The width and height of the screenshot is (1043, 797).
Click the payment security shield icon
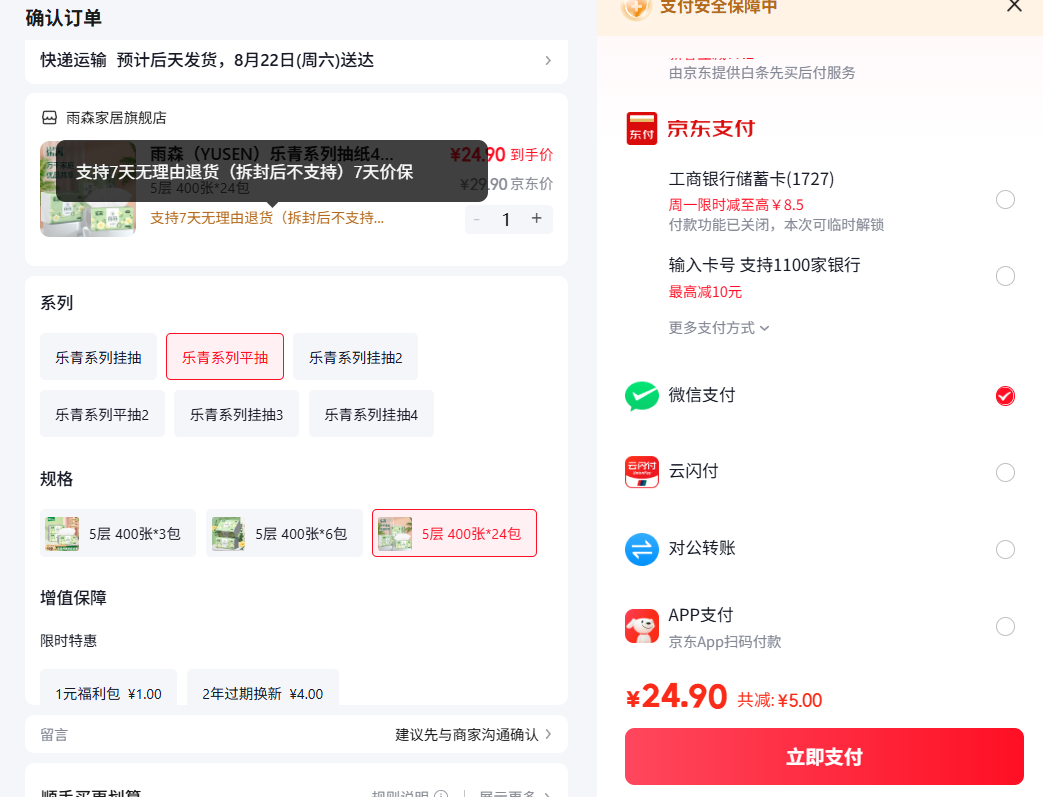coord(636,8)
